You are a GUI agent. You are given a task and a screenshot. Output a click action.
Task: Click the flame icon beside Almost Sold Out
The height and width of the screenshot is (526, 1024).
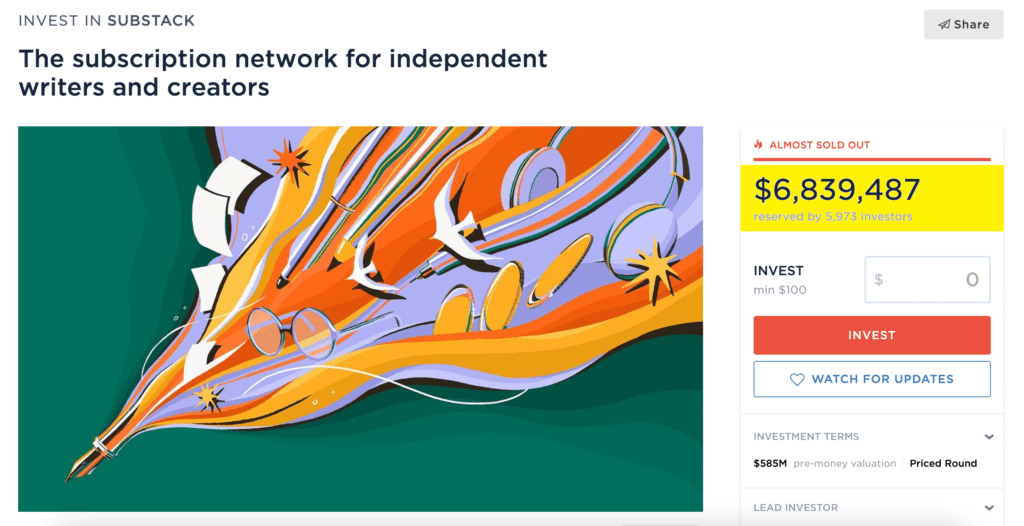pyautogui.click(x=758, y=144)
